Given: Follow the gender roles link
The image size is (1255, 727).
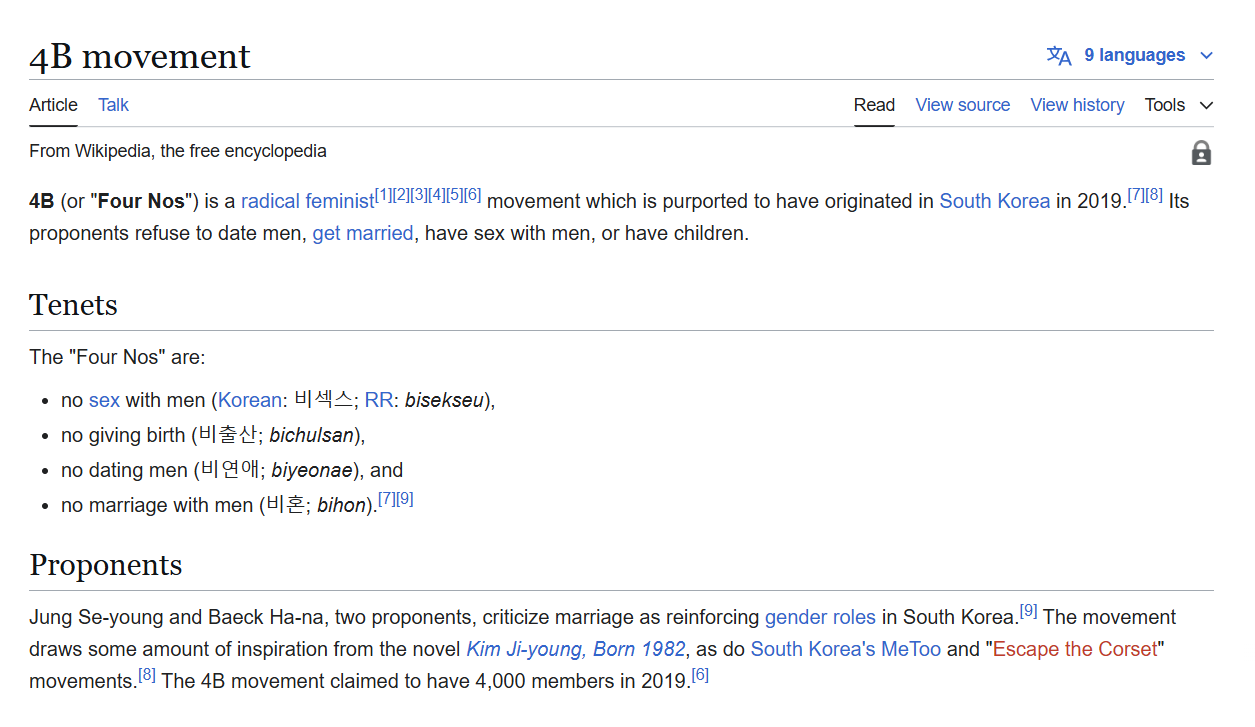Looking at the screenshot, I should tap(820, 617).
